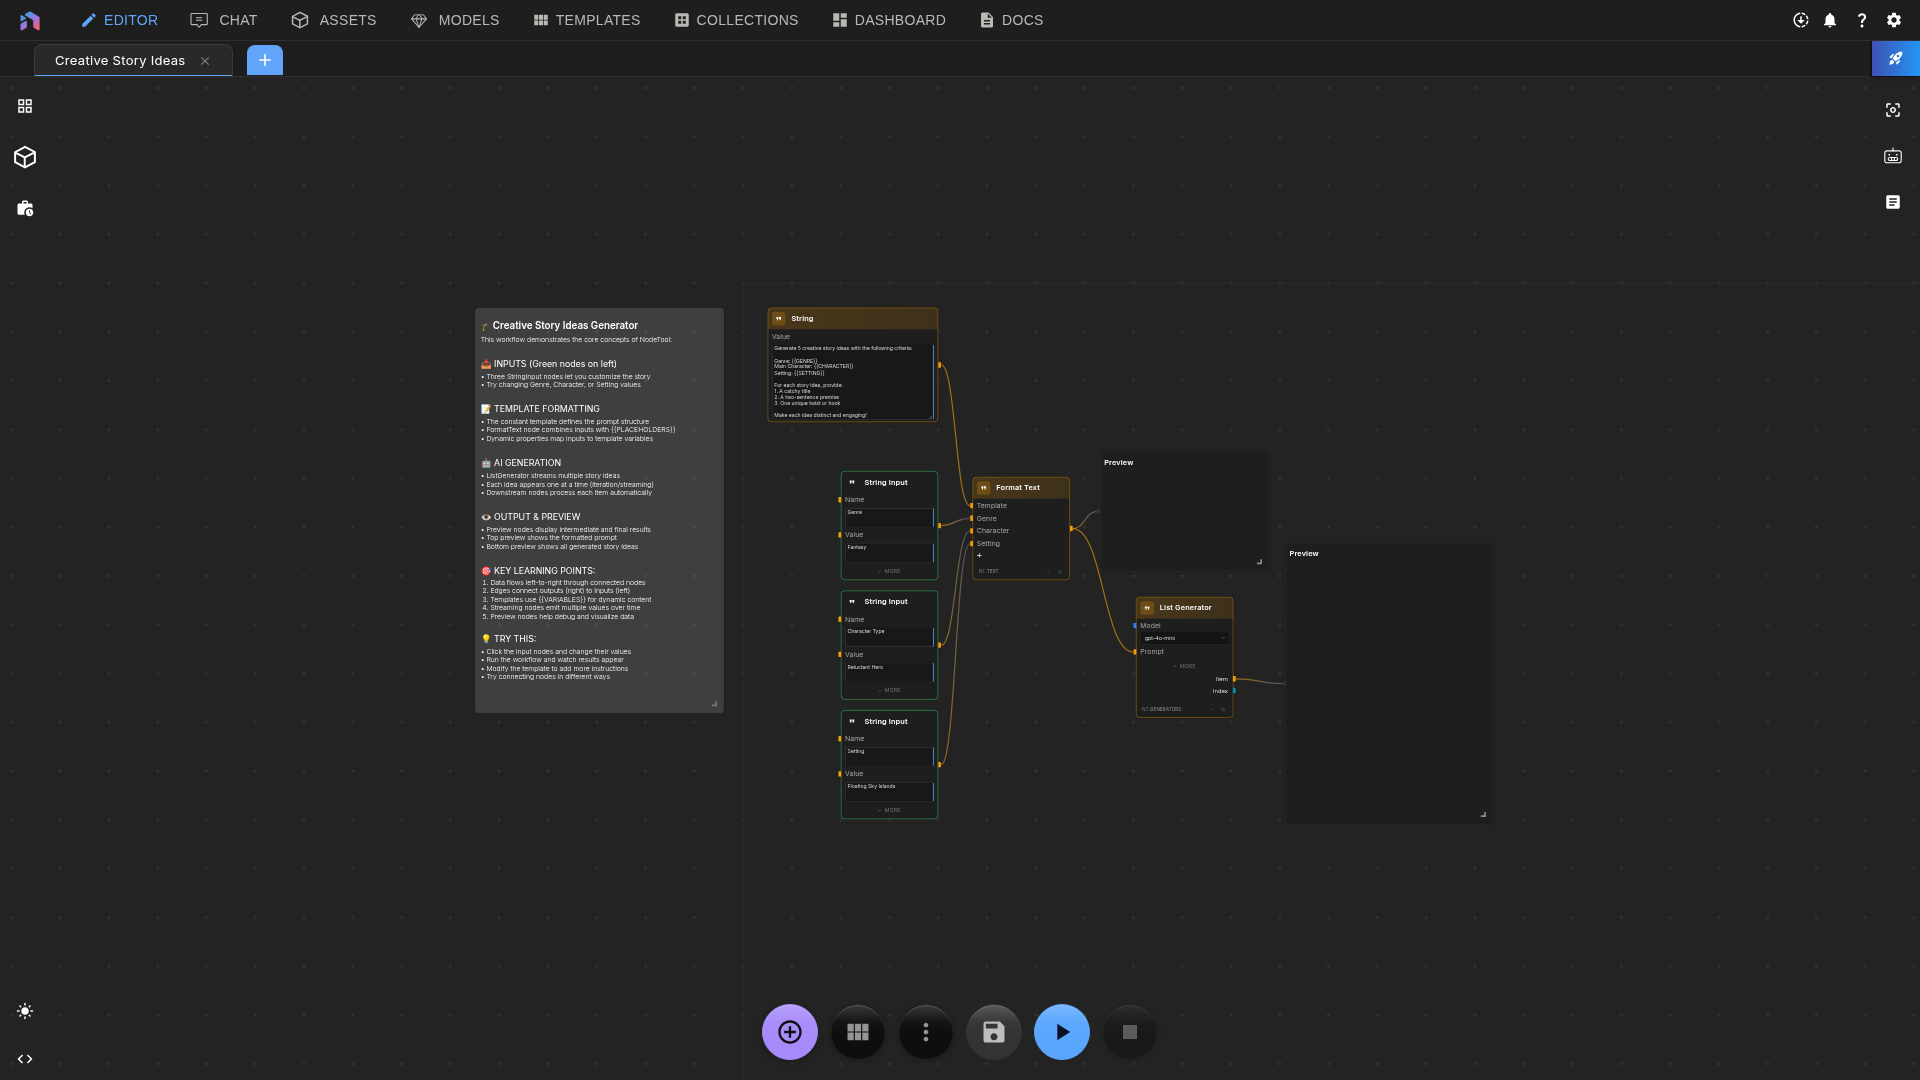The image size is (1920, 1080).
Task: Open the node menu grid icon
Action: tap(24, 105)
